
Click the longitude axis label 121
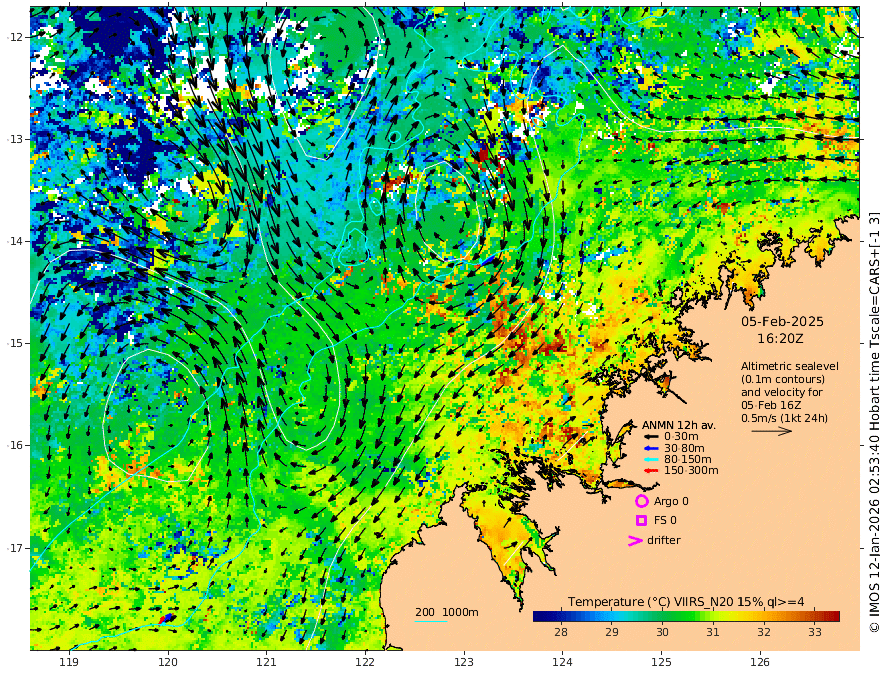coord(267,662)
